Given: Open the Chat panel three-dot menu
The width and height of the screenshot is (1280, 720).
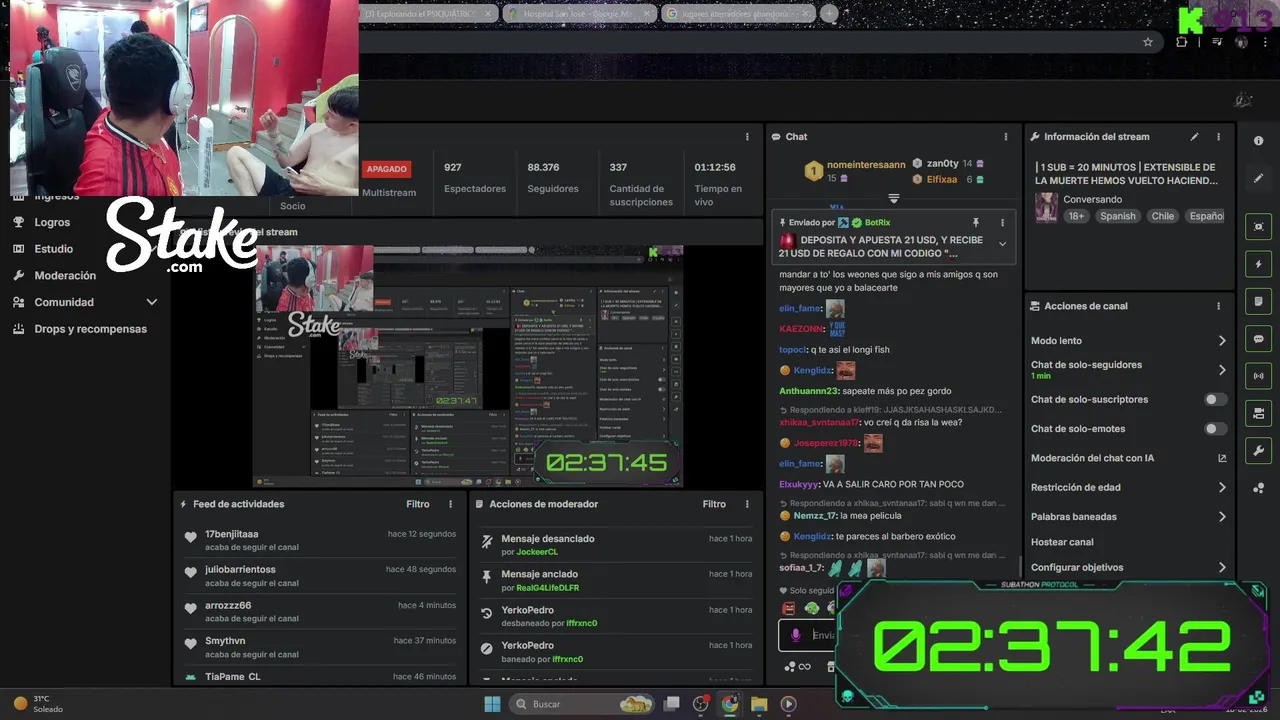Looking at the screenshot, I should [1006, 137].
